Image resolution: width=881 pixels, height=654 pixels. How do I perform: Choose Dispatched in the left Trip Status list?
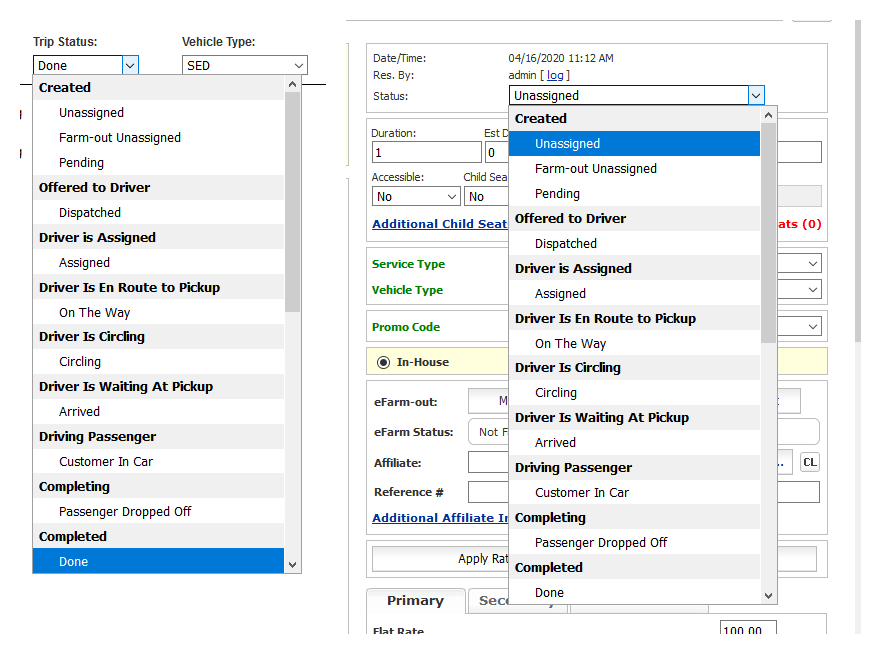(90, 213)
